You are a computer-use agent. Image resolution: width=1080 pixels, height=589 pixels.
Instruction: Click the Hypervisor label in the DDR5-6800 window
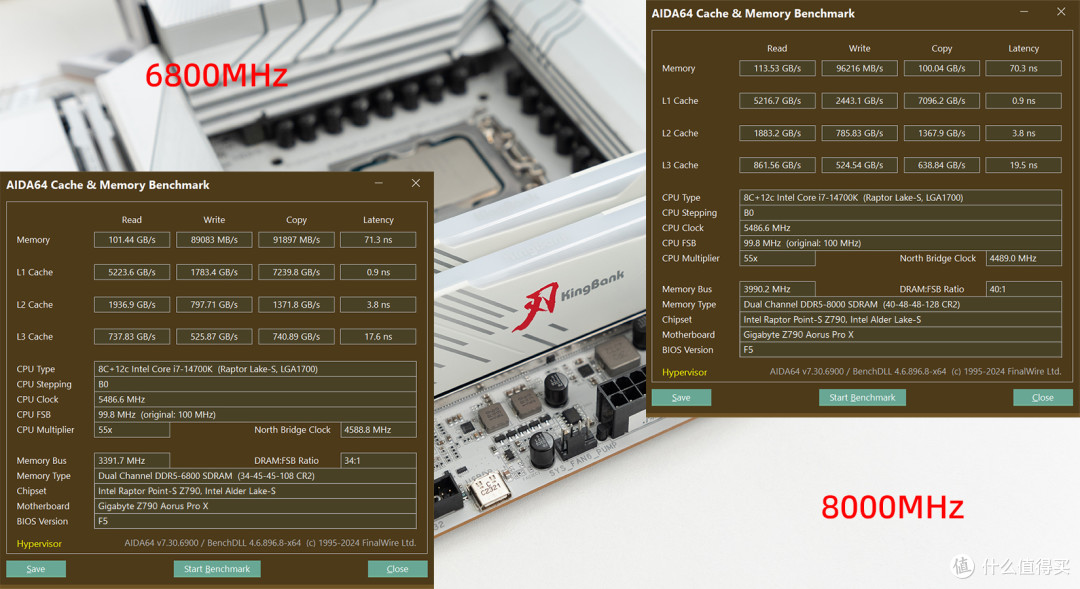39,544
